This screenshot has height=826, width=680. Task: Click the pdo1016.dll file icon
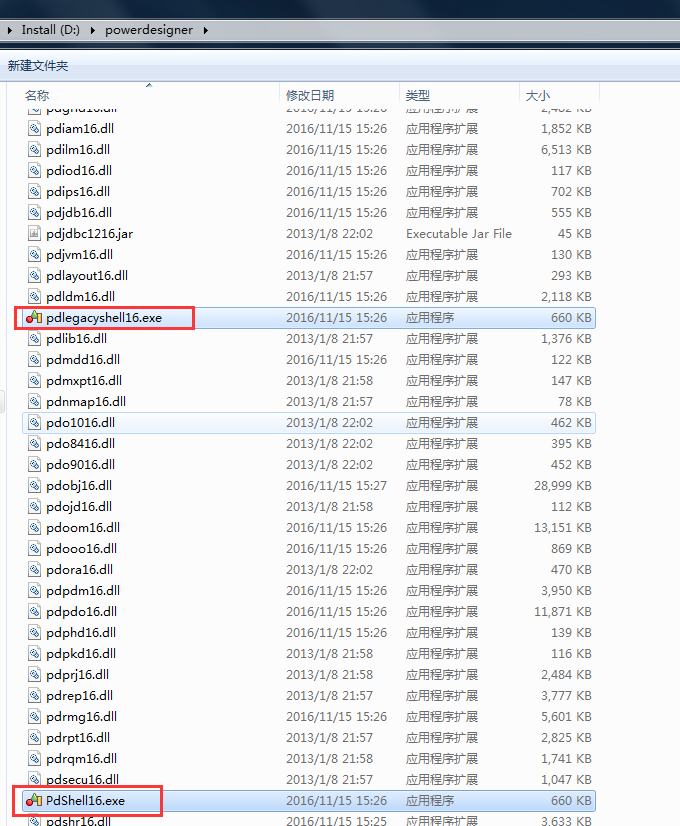[34, 422]
